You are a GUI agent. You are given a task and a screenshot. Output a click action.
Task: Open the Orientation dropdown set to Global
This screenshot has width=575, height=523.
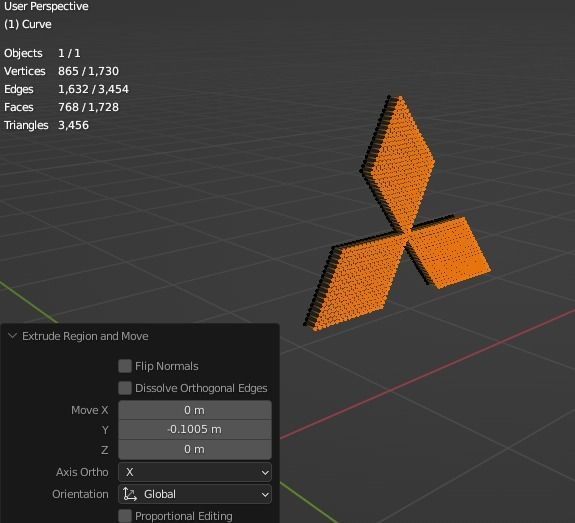click(195, 494)
